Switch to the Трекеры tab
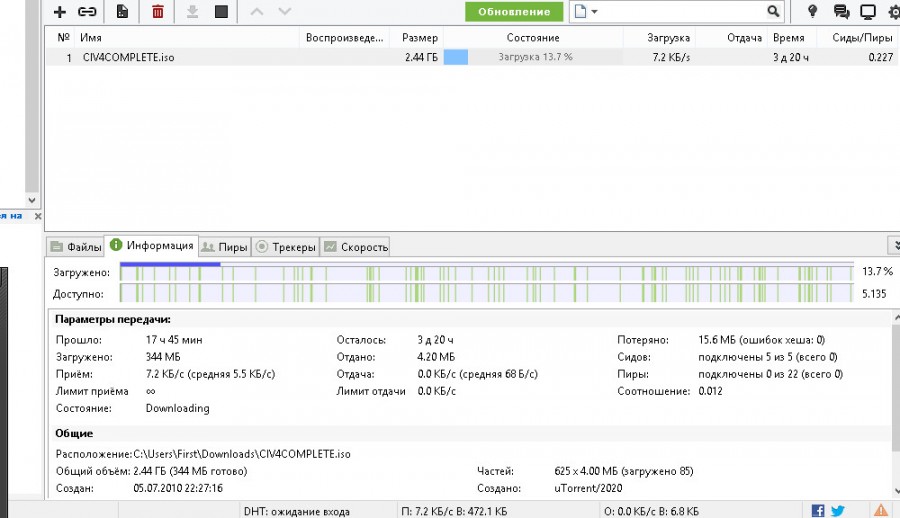The image size is (900, 518). pos(286,247)
